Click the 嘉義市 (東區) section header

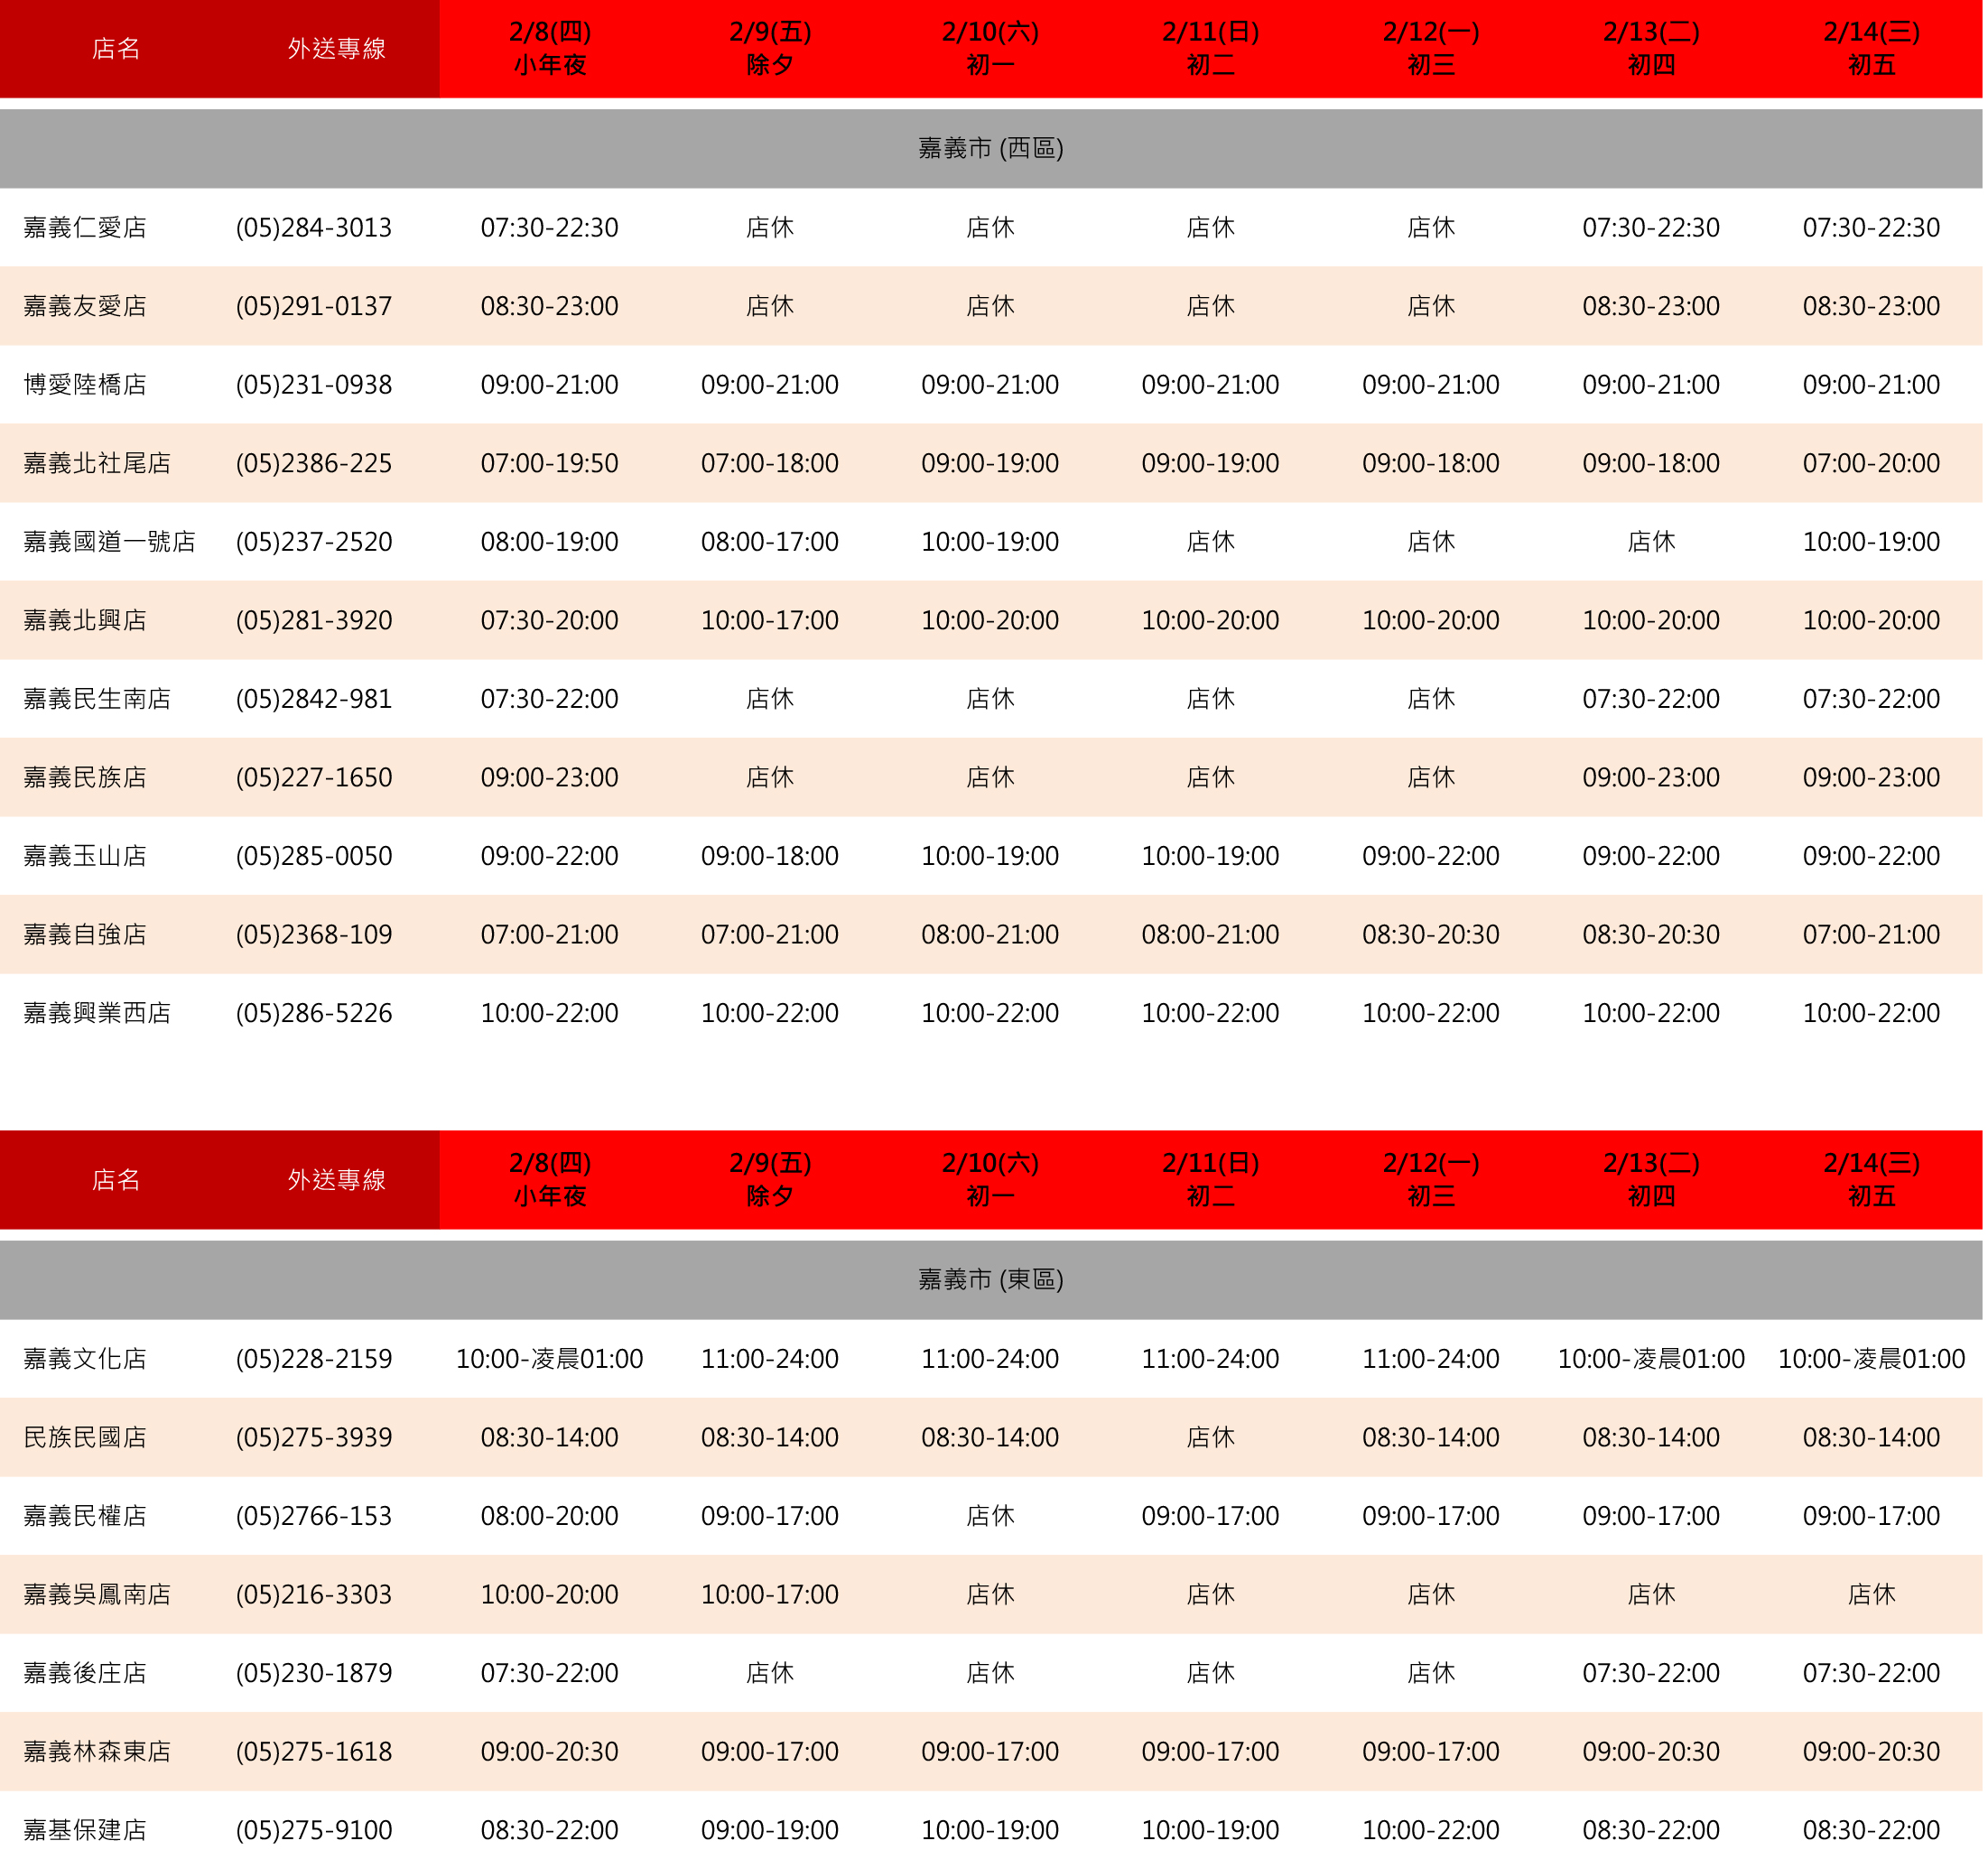(x=991, y=1280)
